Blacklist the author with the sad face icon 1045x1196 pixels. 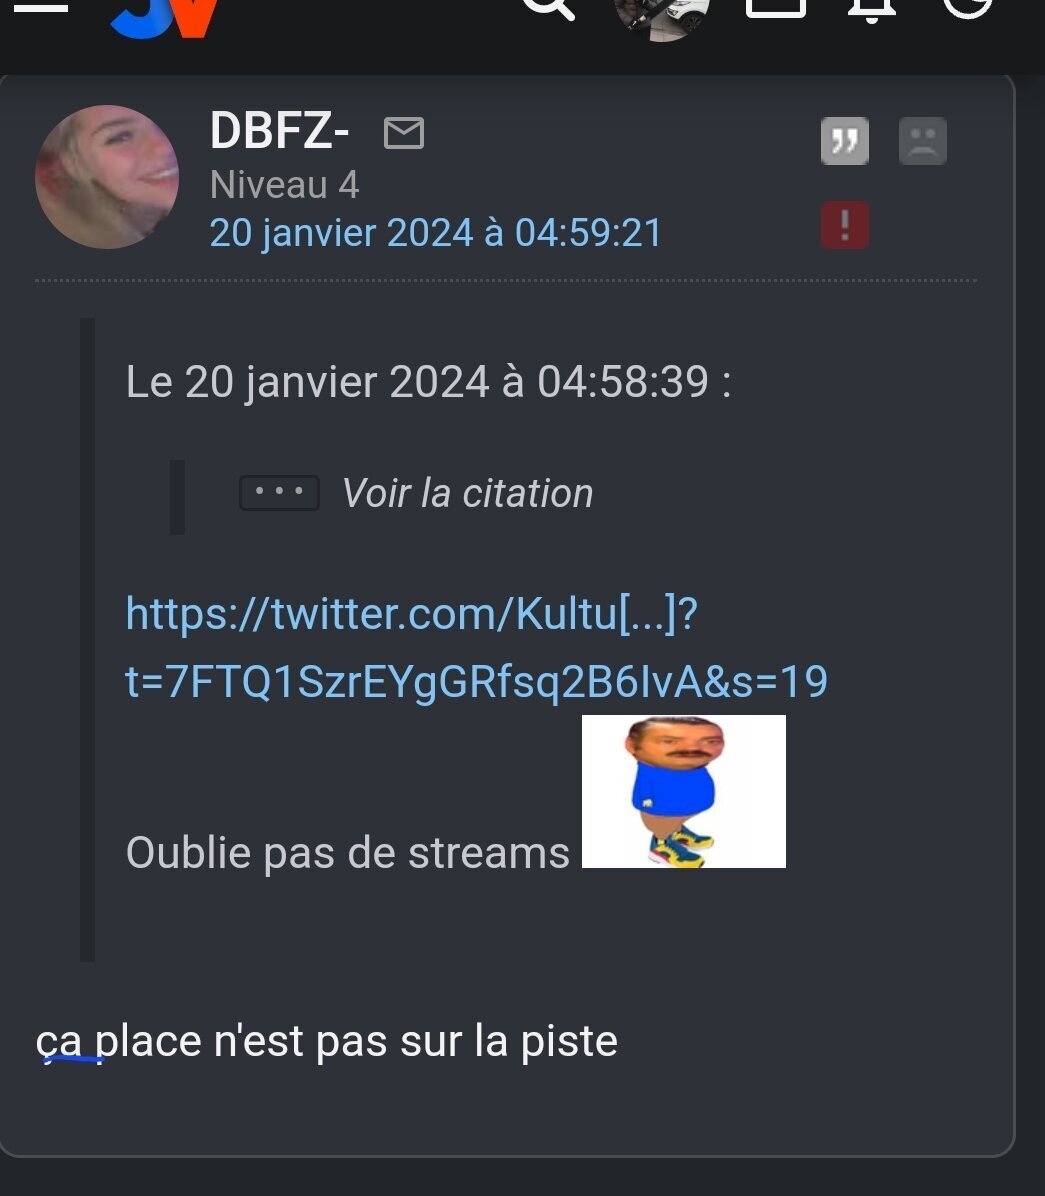coord(923,141)
